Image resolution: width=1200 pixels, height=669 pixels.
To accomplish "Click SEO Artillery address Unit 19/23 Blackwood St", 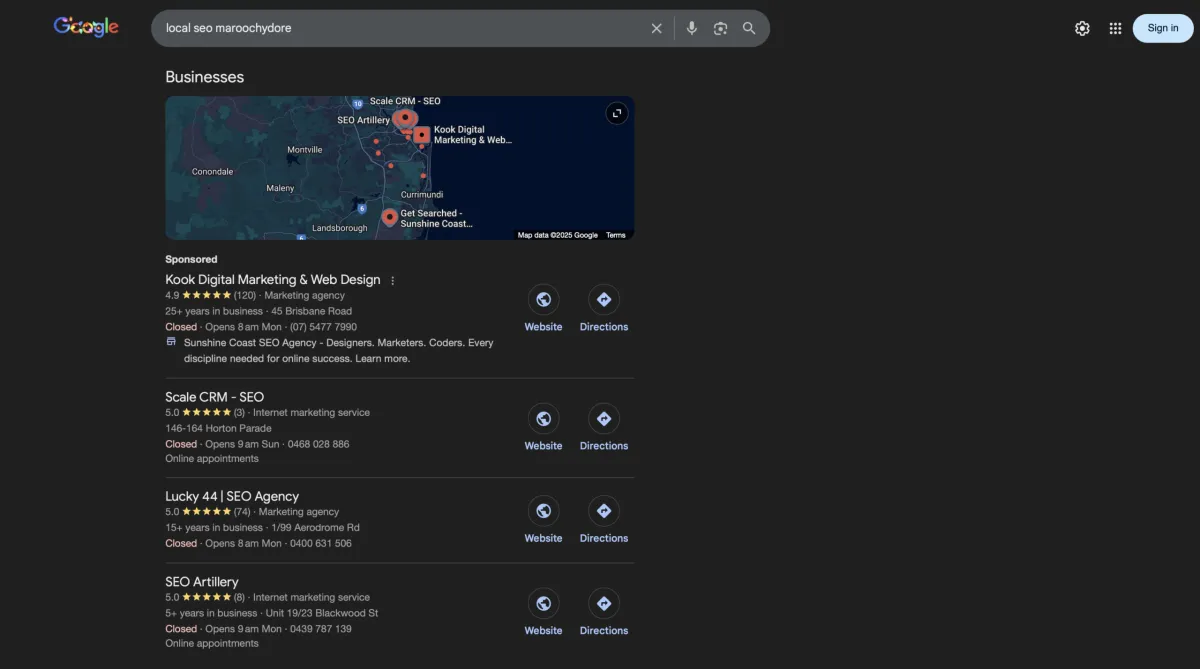I will click(321, 613).
